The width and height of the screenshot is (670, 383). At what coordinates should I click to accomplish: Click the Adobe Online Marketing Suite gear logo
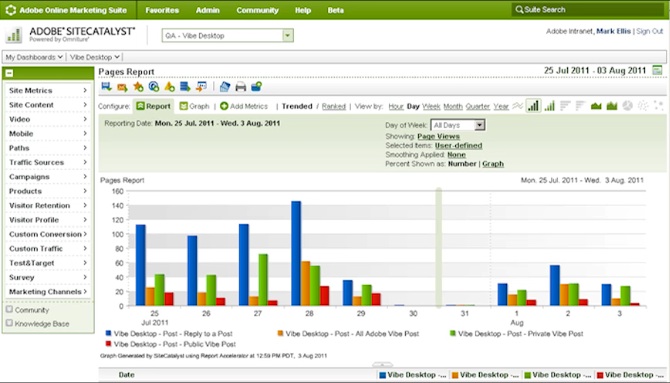click(x=11, y=10)
